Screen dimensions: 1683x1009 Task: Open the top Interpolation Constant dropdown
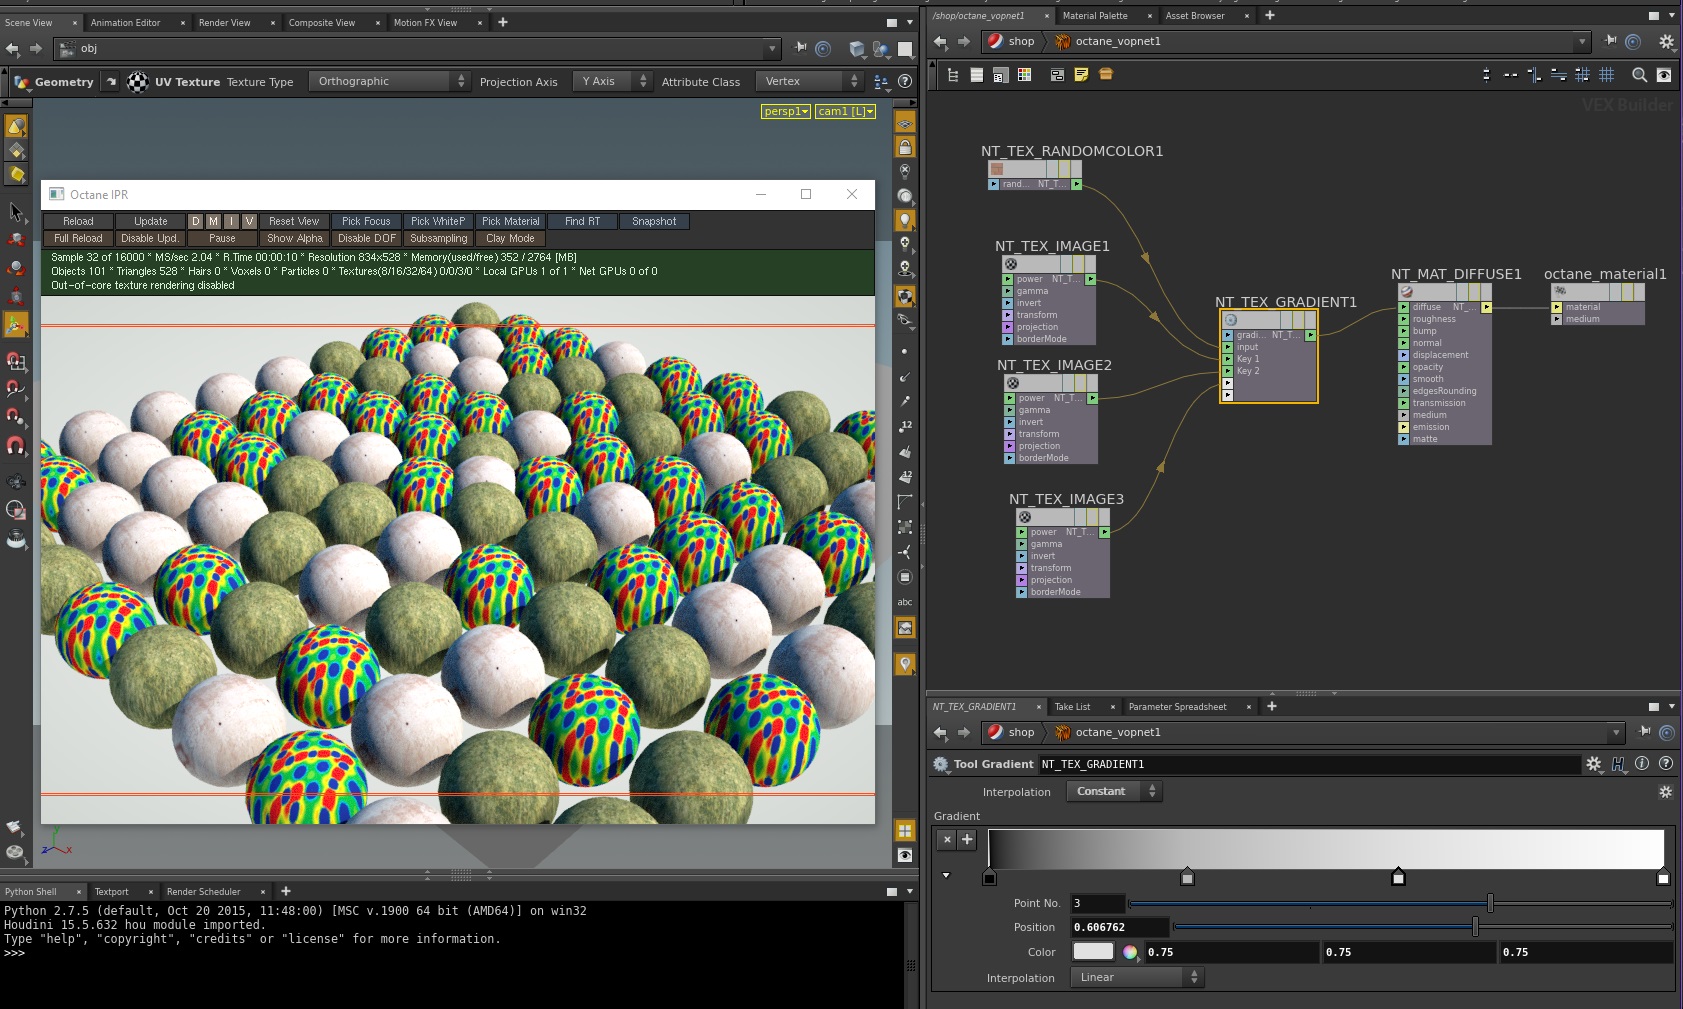tap(1113, 791)
